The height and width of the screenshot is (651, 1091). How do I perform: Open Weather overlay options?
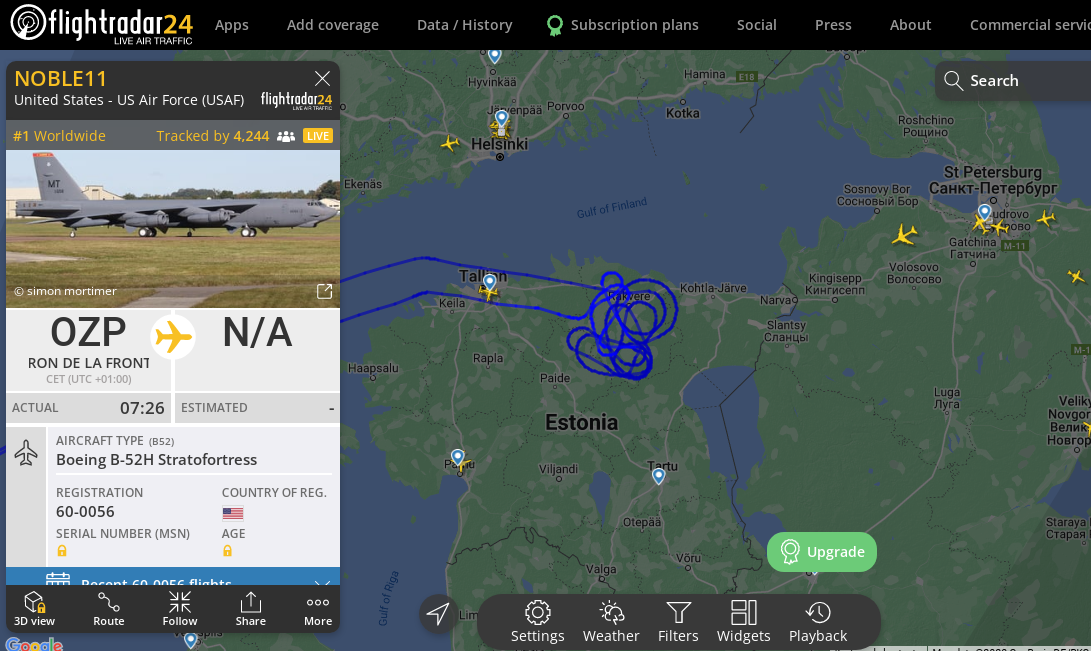pos(611,622)
